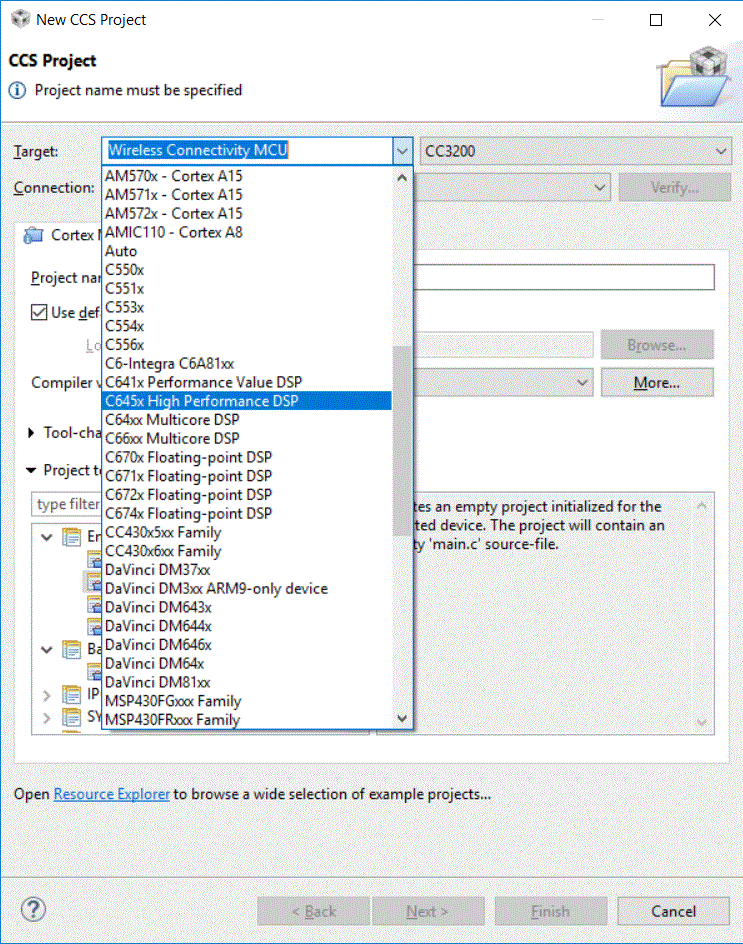Select DaVinci DM644x

(247, 626)
